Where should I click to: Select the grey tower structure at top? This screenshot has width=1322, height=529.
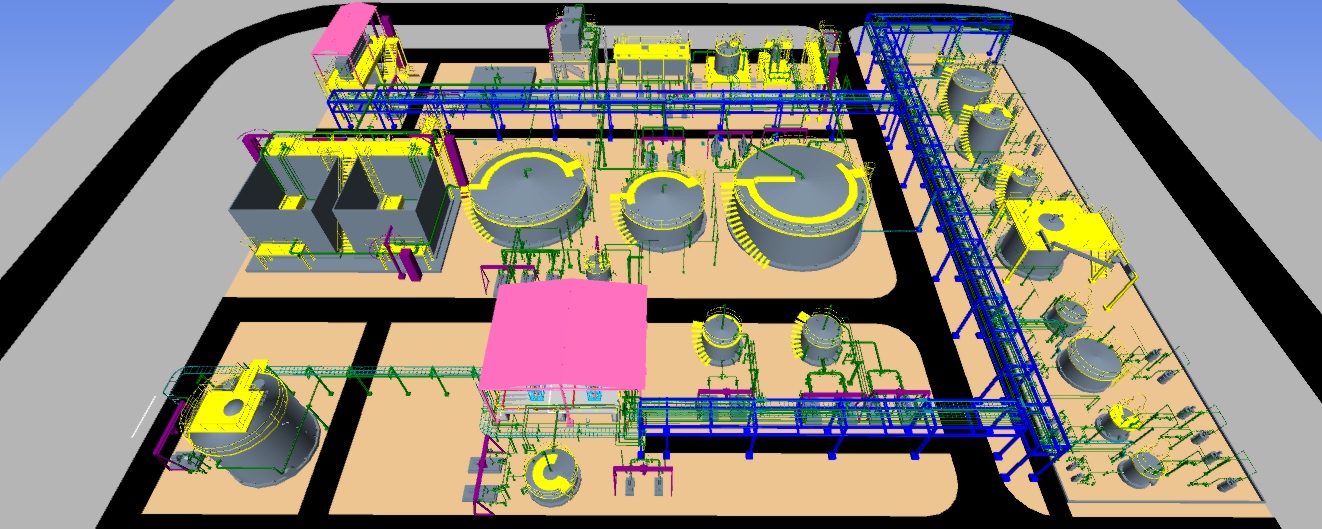tap(572, 35)
